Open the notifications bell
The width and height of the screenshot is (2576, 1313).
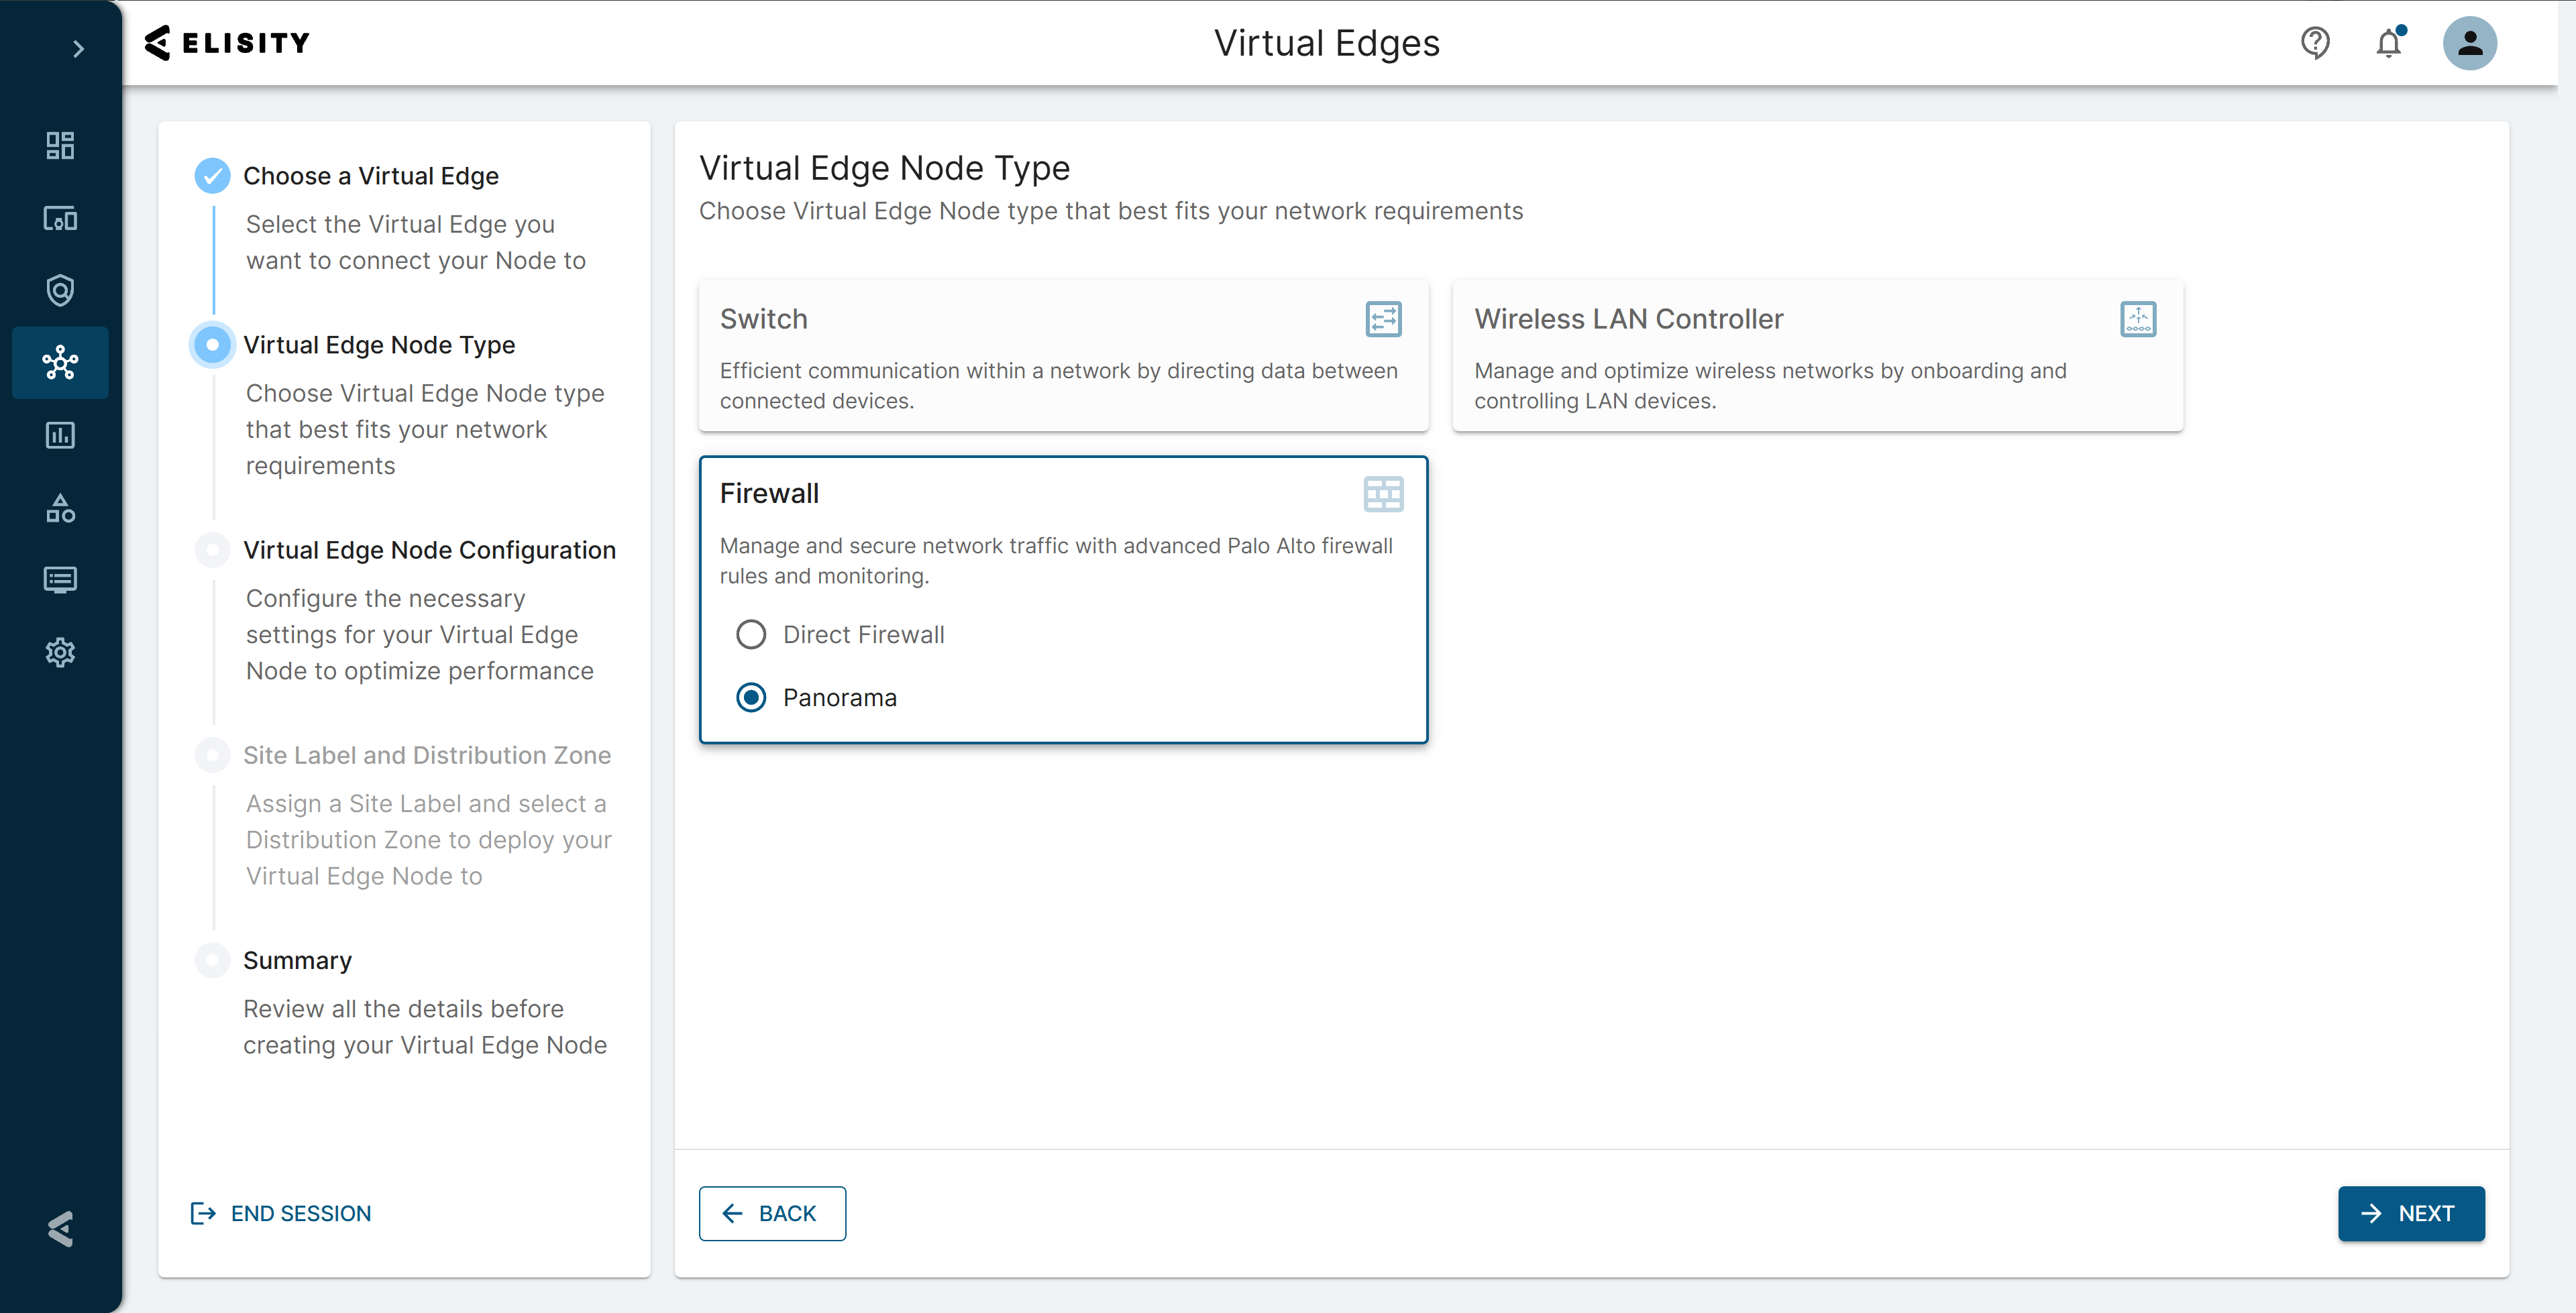2389,43
